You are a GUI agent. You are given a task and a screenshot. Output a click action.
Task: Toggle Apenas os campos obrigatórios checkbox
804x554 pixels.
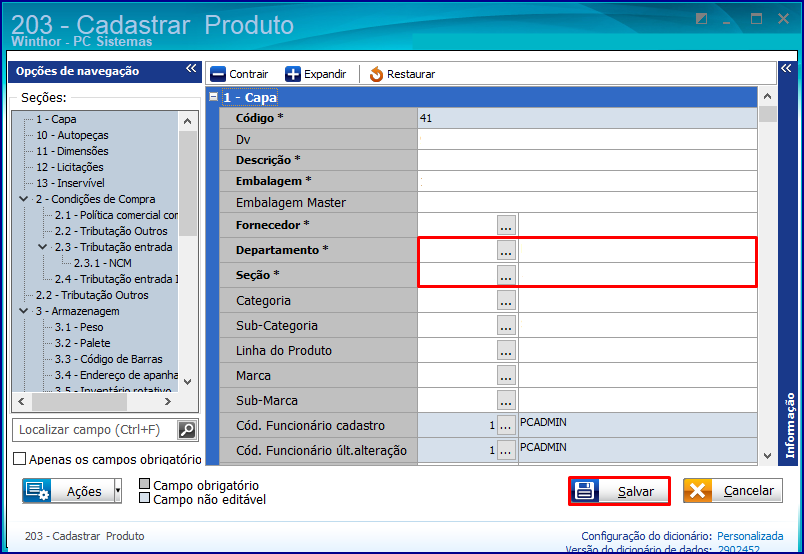tap(19, 459)
